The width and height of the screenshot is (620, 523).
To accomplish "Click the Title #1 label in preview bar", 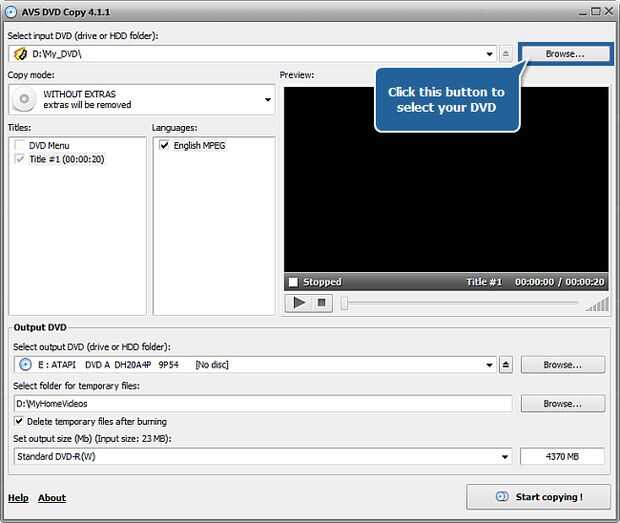I will pos(484,282).
